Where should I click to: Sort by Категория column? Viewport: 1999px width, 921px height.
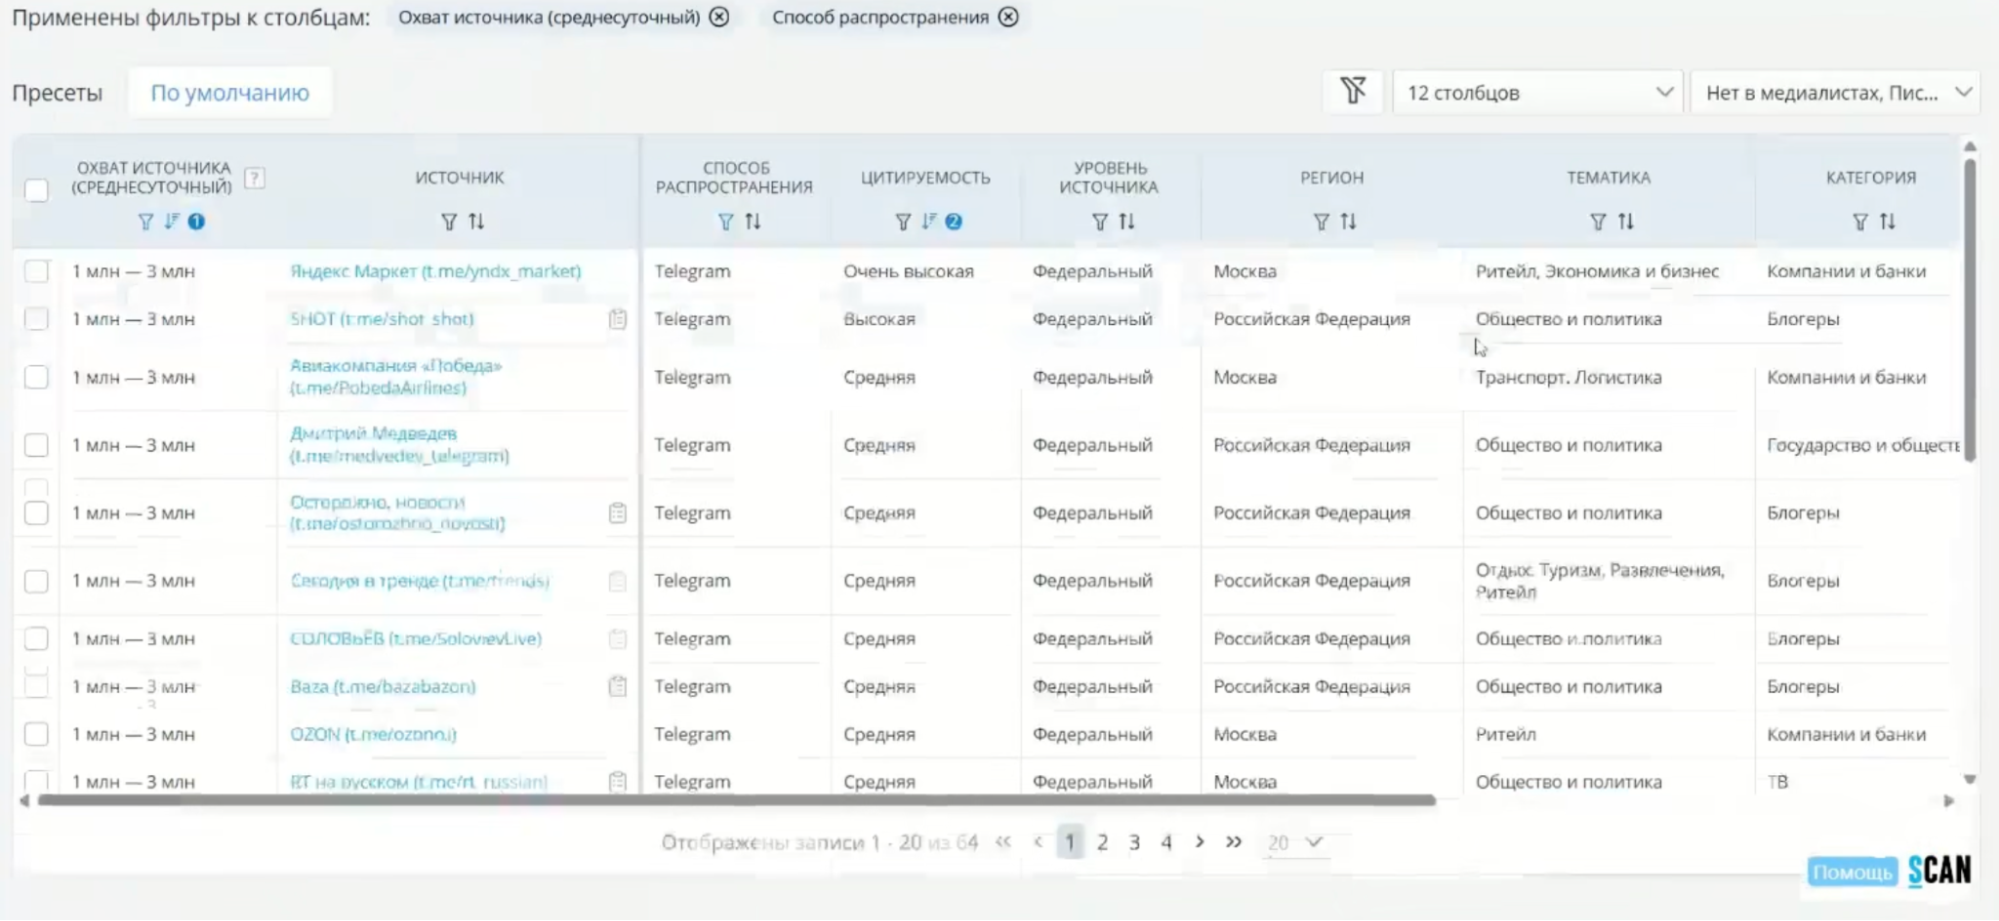pyautogui.click(x=1887, y=222)
